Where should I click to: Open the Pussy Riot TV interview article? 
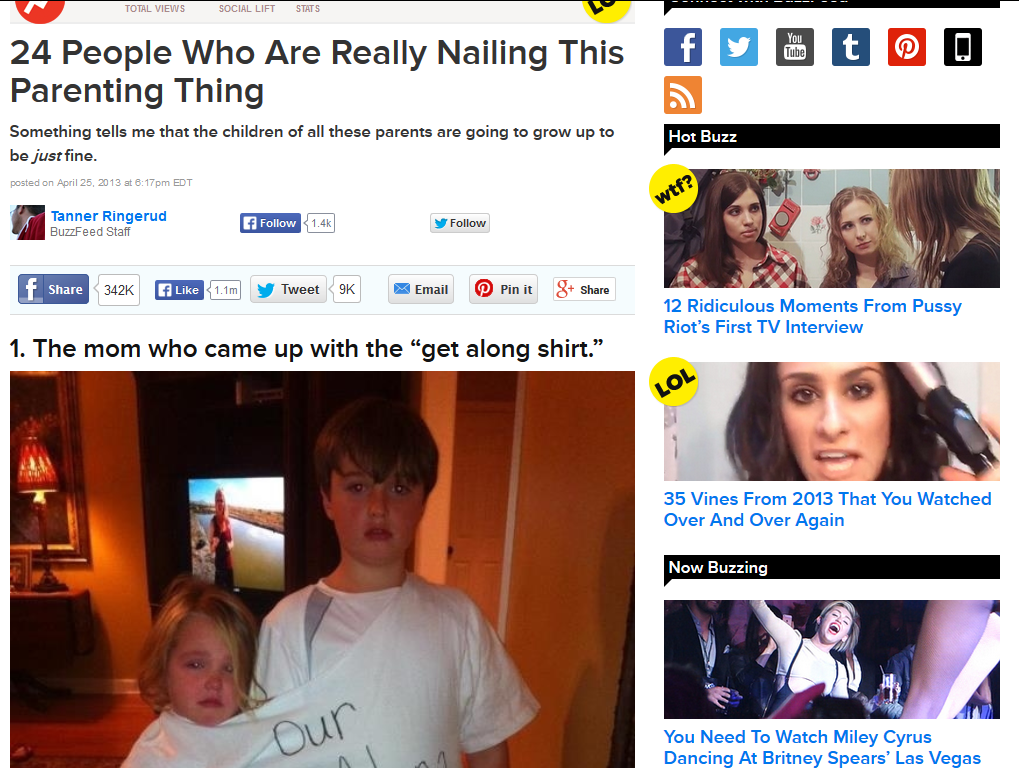(812, 316)
